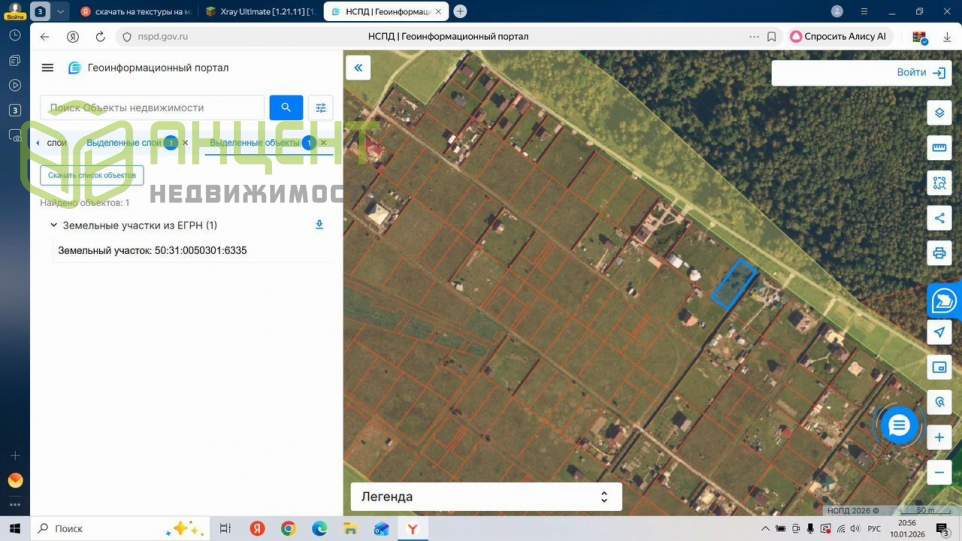962x541 pixels.
Task: Zoom in the map with plus
Action: point(939,438)
